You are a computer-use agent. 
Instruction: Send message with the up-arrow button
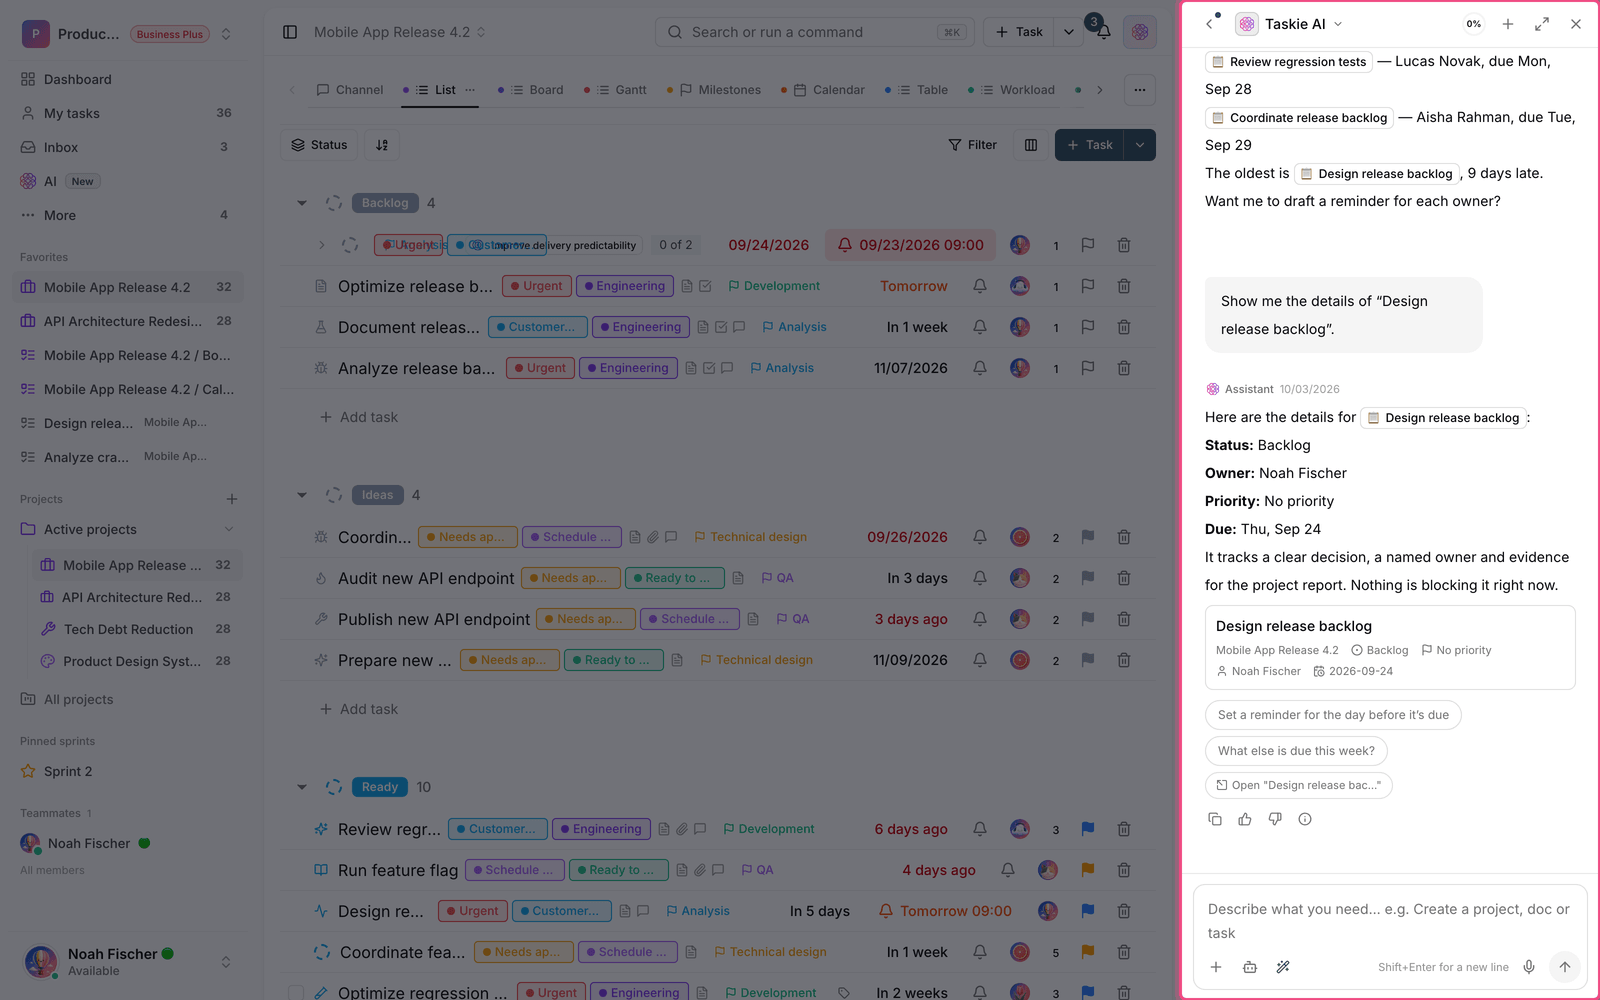point(1565,967)
